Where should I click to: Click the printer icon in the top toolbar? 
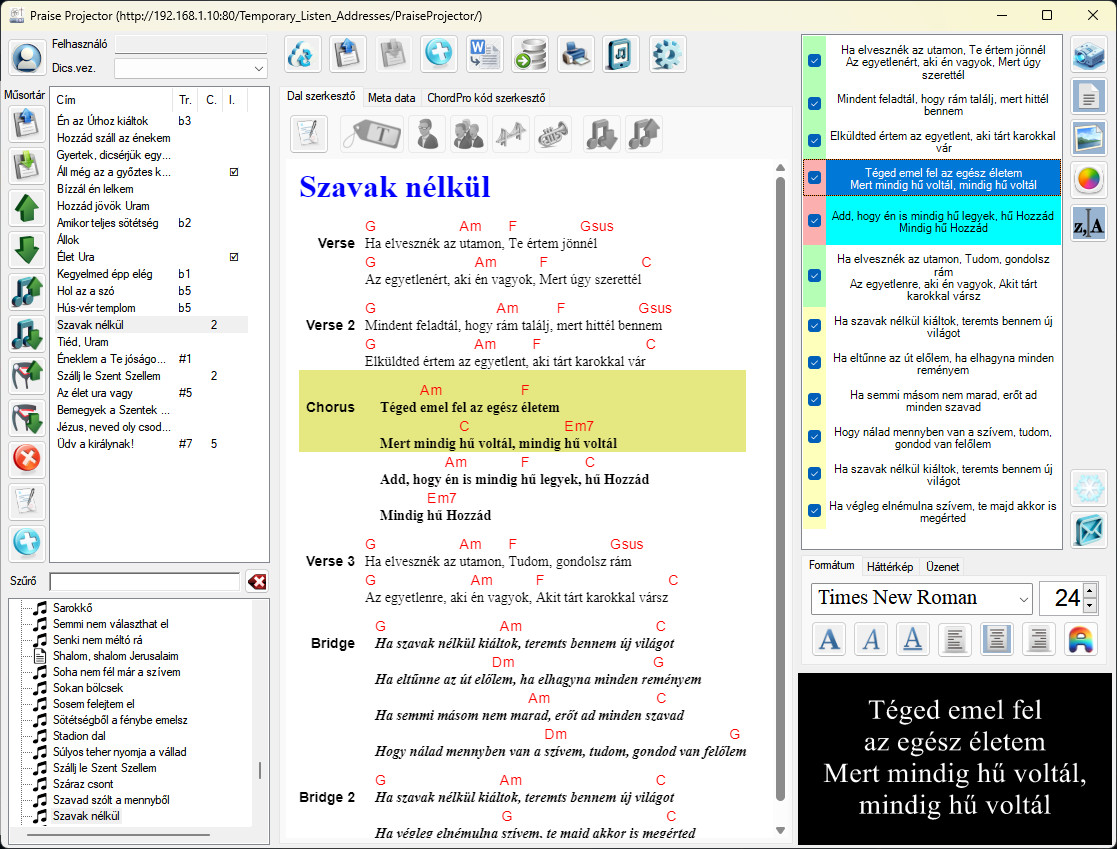tap(576, 54)
